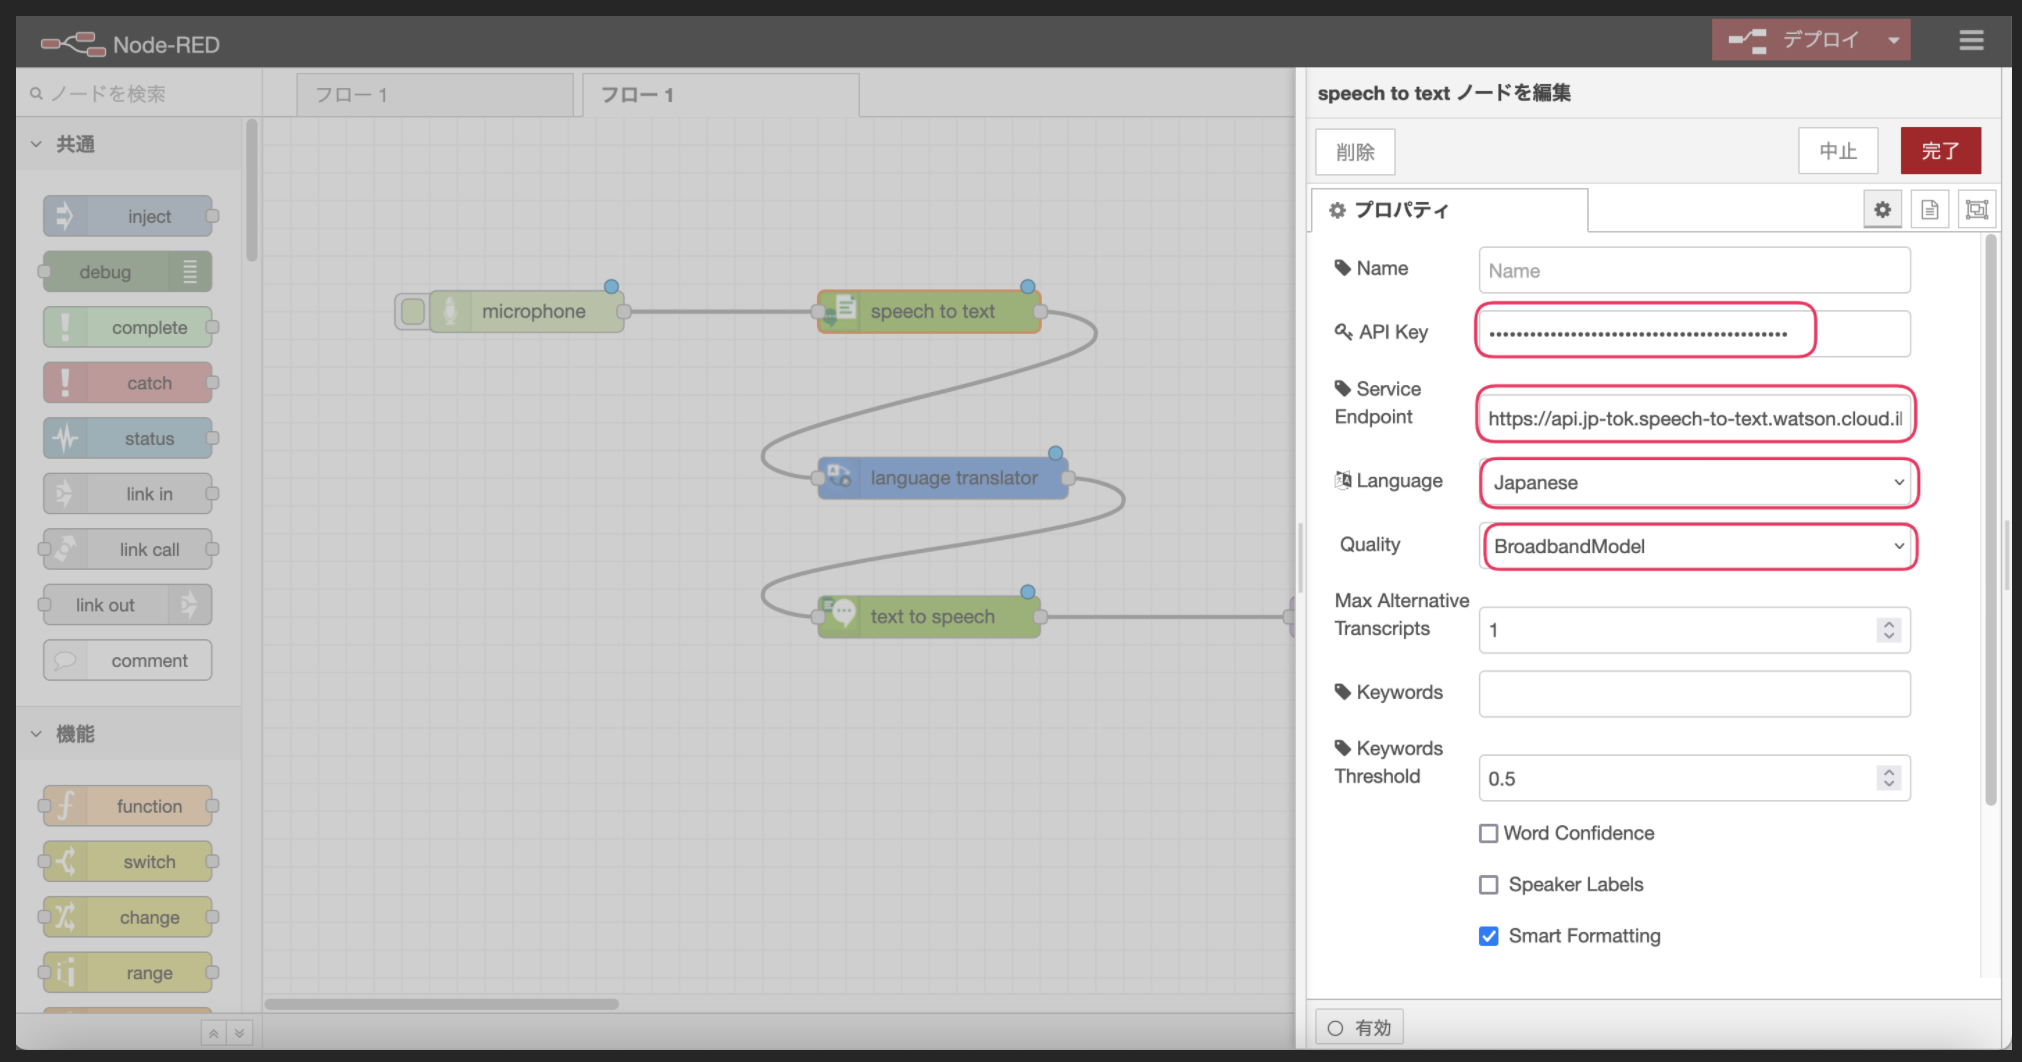Pick the range node from palette
The image size is (2022, 1062).
[128, 973]
